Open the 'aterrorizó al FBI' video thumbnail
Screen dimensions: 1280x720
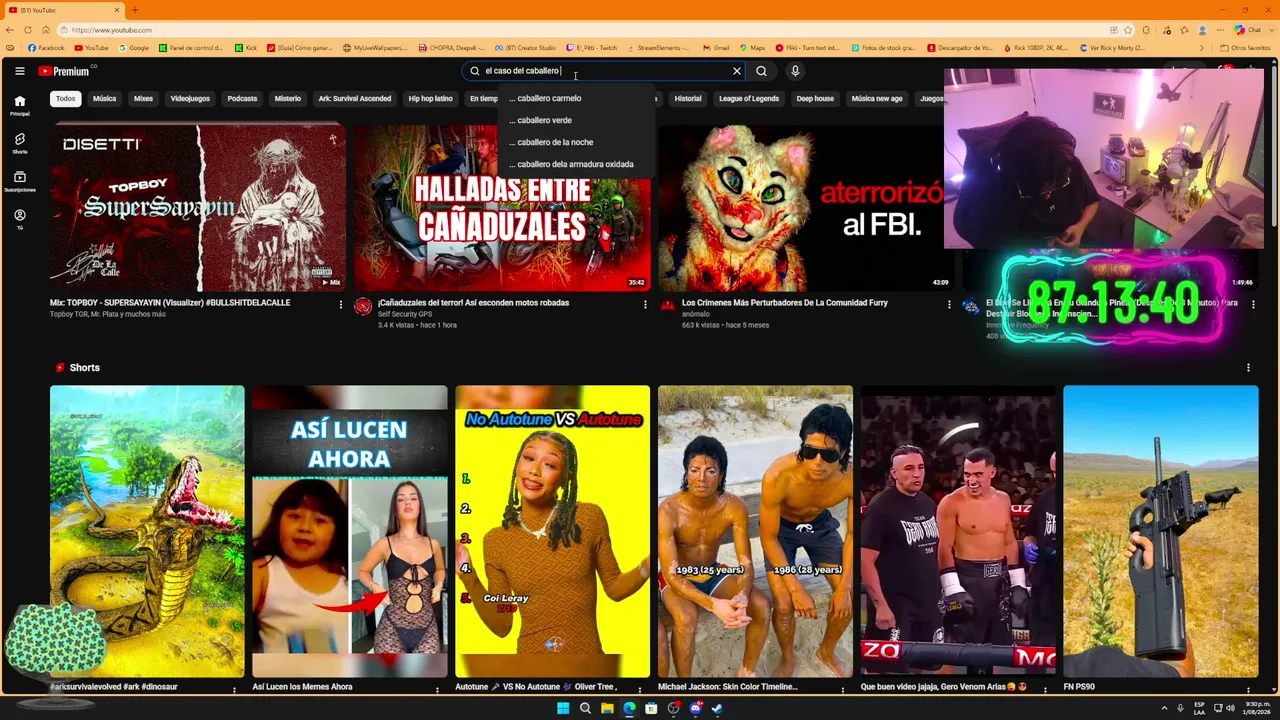[805, 207]
